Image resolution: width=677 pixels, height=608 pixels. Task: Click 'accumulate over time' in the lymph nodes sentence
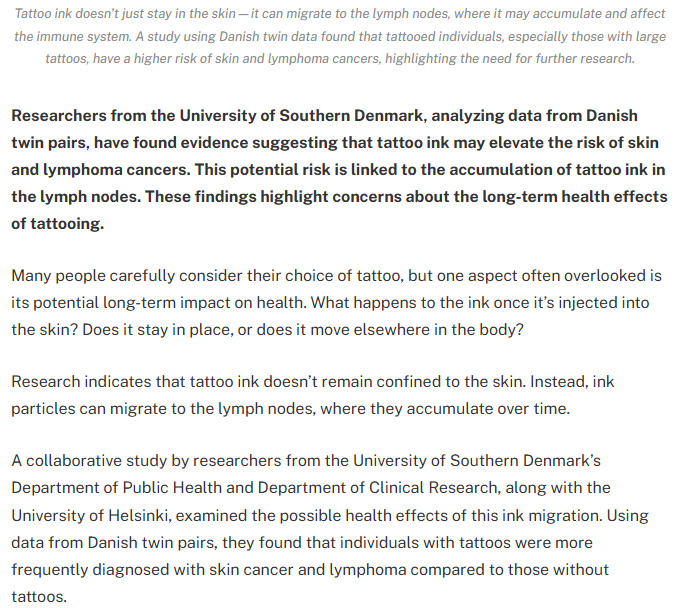[x=486, y=408]
